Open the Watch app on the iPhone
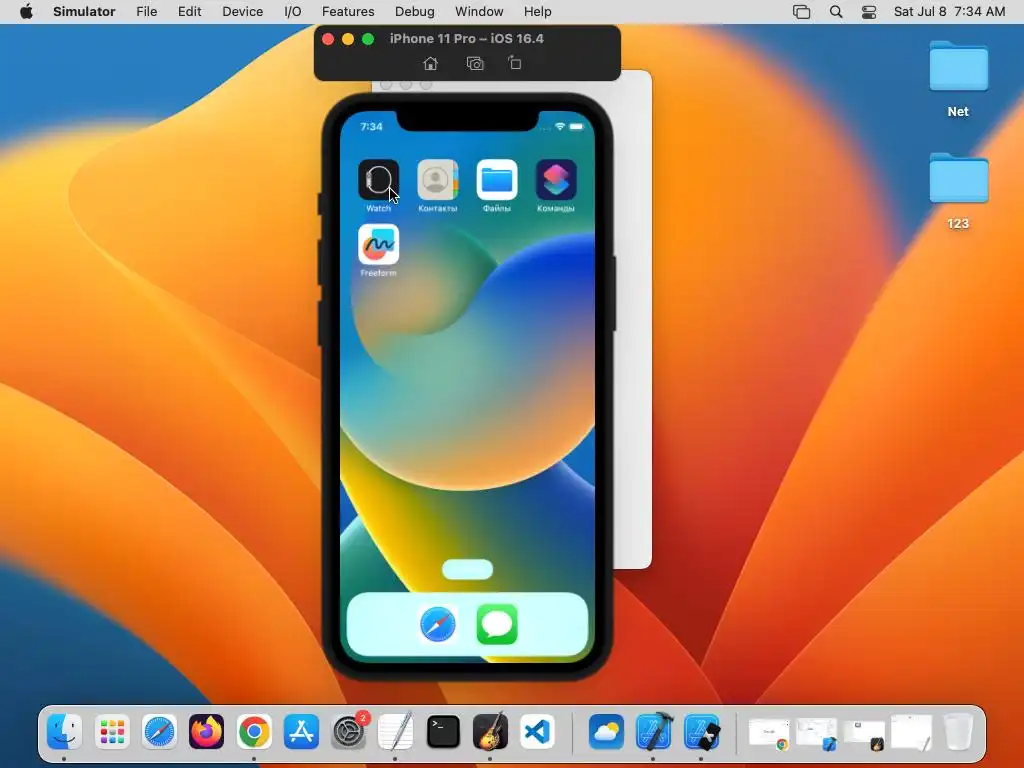Image resolution: width=1024 pixels, height=768 pixels. click(378, 179)
